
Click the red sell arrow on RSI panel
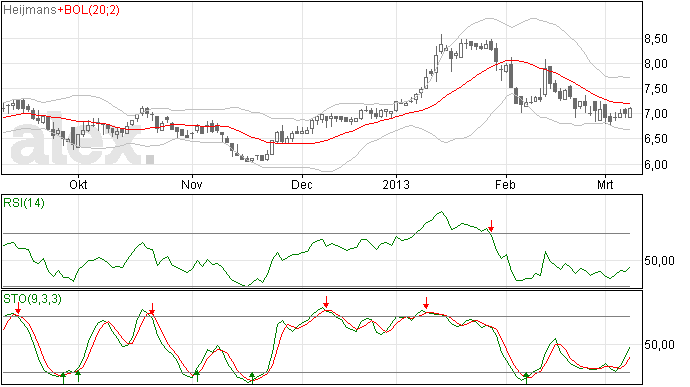click(x=492, y=226)
